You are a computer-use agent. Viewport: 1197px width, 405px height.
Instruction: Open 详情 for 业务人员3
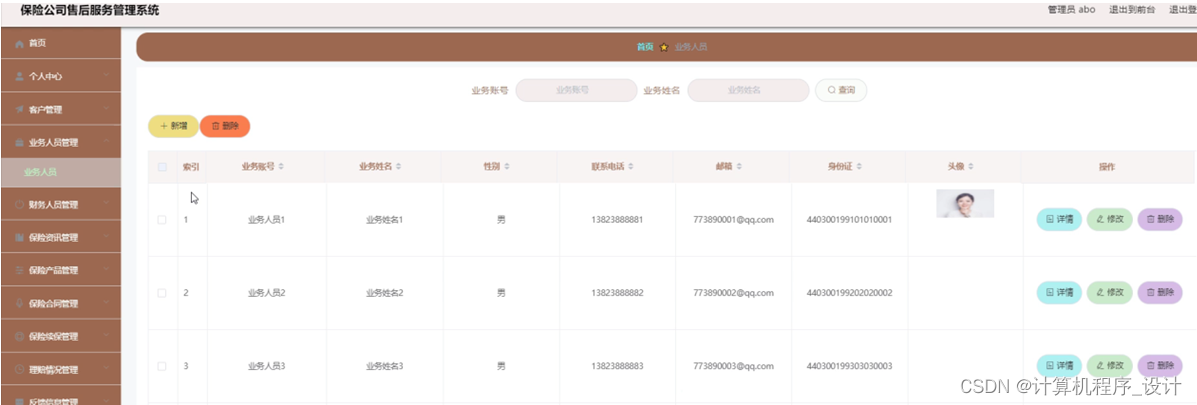coord(1059,365)
